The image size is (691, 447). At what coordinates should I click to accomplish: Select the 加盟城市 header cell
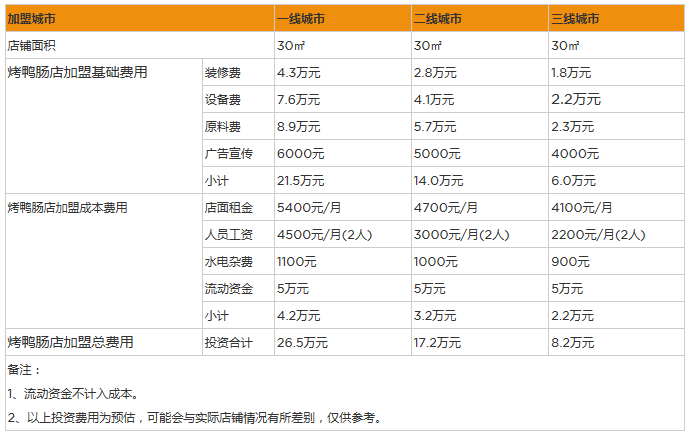[x=31, y=19]
